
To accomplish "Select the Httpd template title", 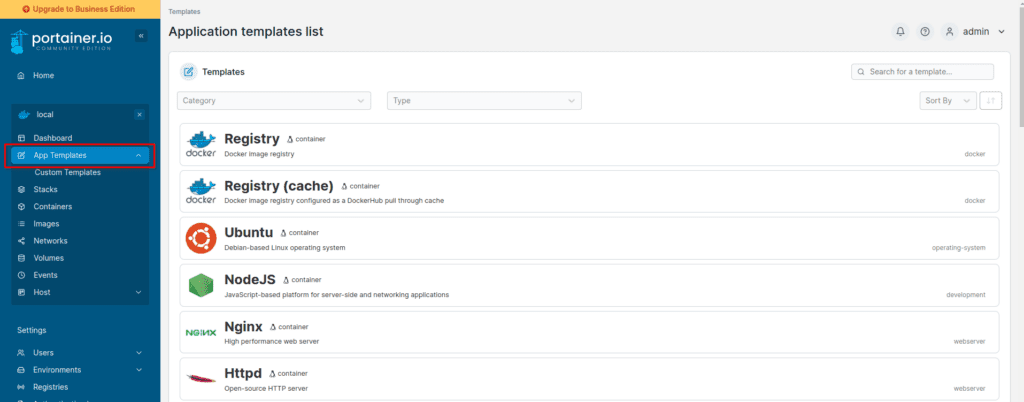I will [243, 374].
